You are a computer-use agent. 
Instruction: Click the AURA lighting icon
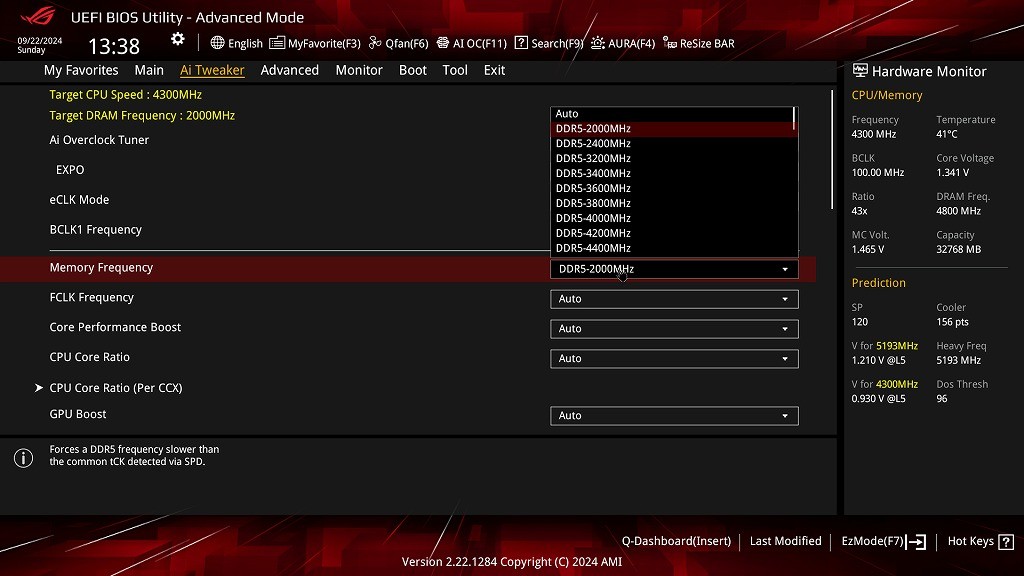click(x=598, y=43)
